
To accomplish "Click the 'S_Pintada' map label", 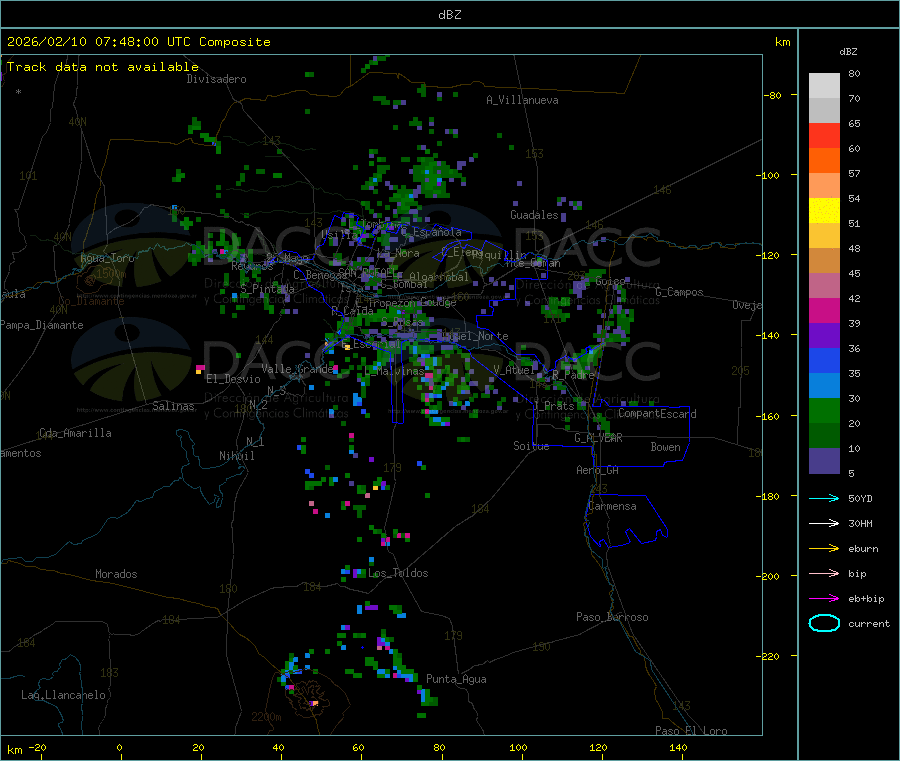I will 267,289.
